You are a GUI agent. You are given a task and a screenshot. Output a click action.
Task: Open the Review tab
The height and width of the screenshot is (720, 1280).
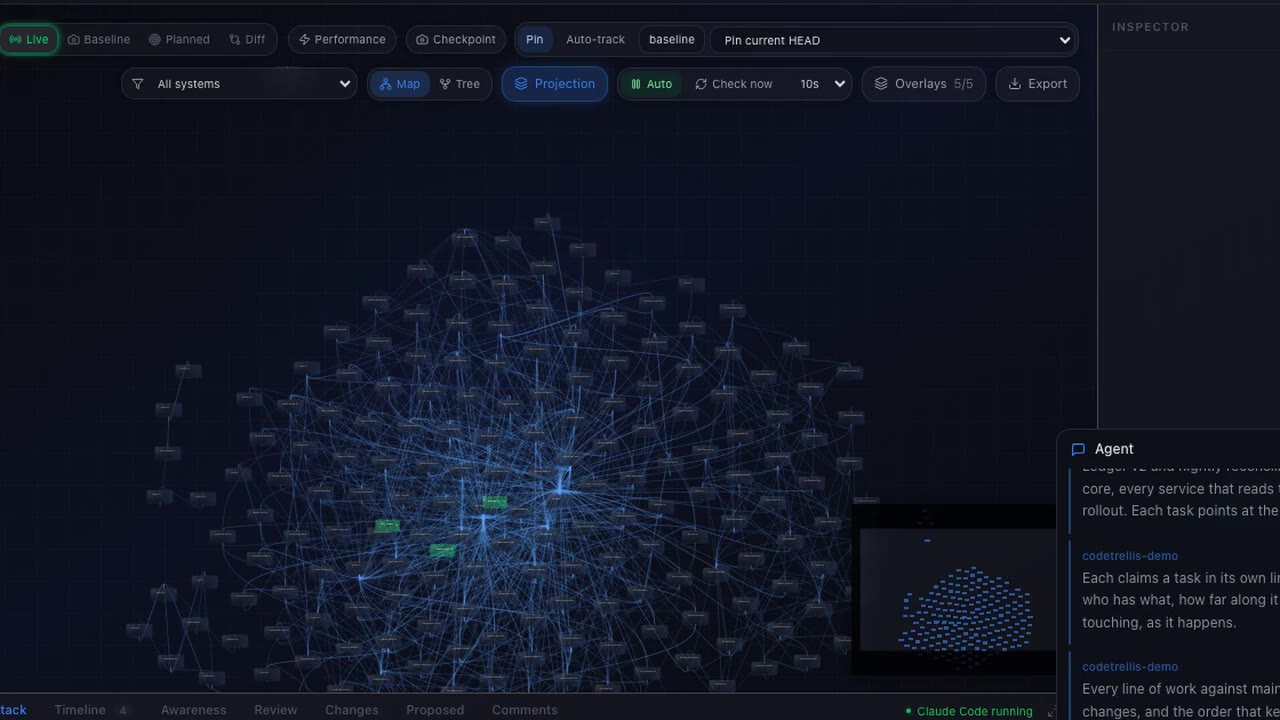(276, 710)
